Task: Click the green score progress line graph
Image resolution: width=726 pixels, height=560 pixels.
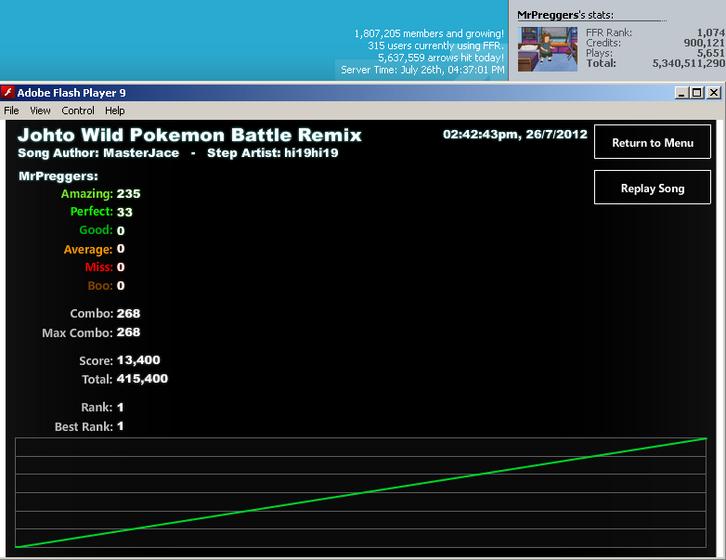Action: 361,492
